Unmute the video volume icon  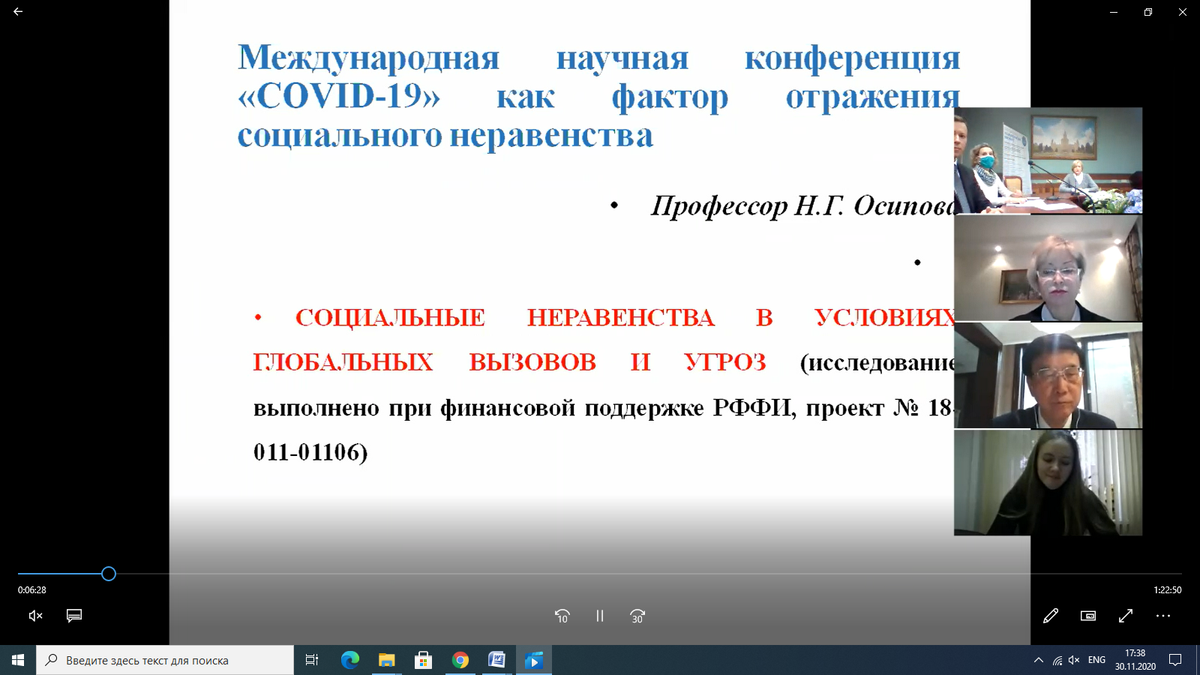35,615
